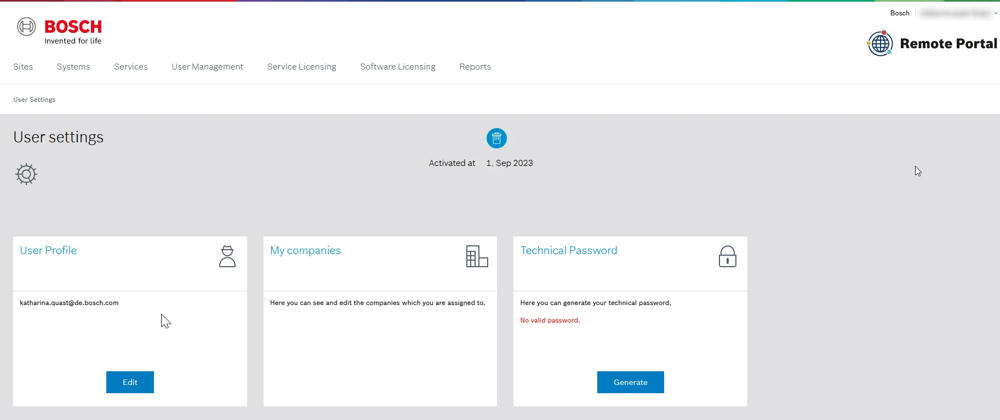
Task: Click the My companies building icon
Action: tap(476, 256)
